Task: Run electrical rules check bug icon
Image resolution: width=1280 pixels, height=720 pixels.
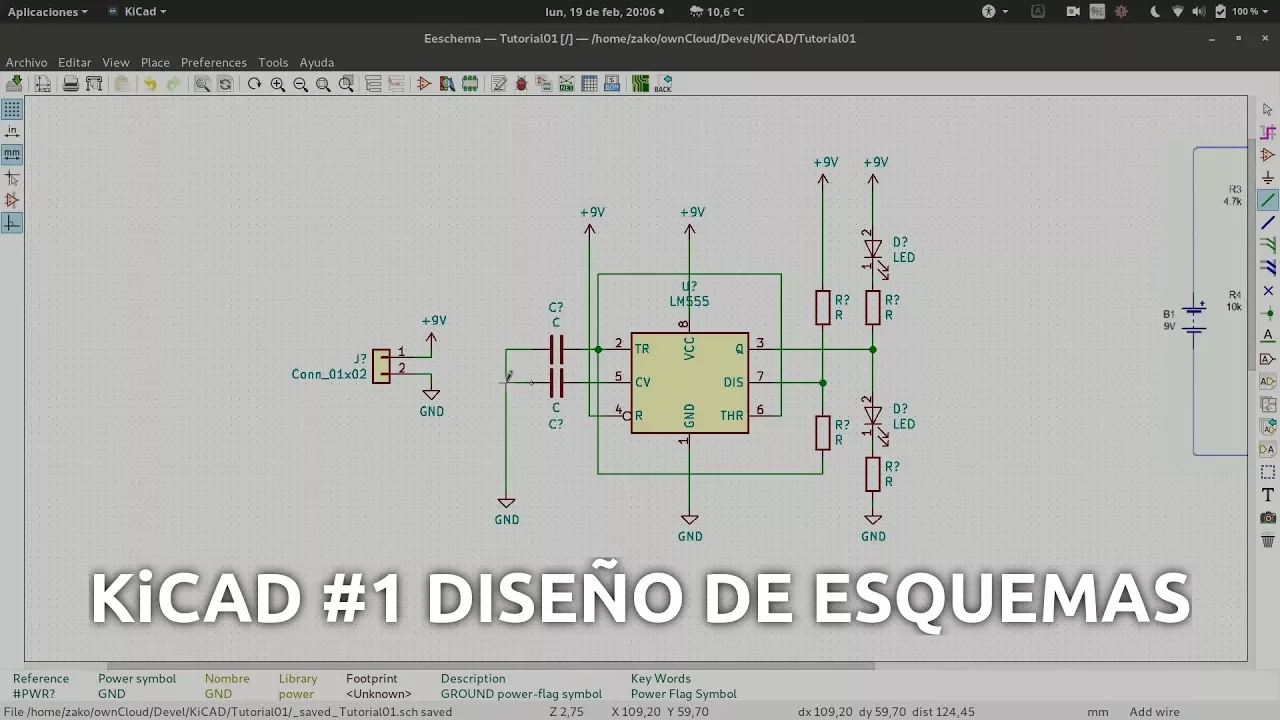Action: pyautogui.click(x=521, y=84)
